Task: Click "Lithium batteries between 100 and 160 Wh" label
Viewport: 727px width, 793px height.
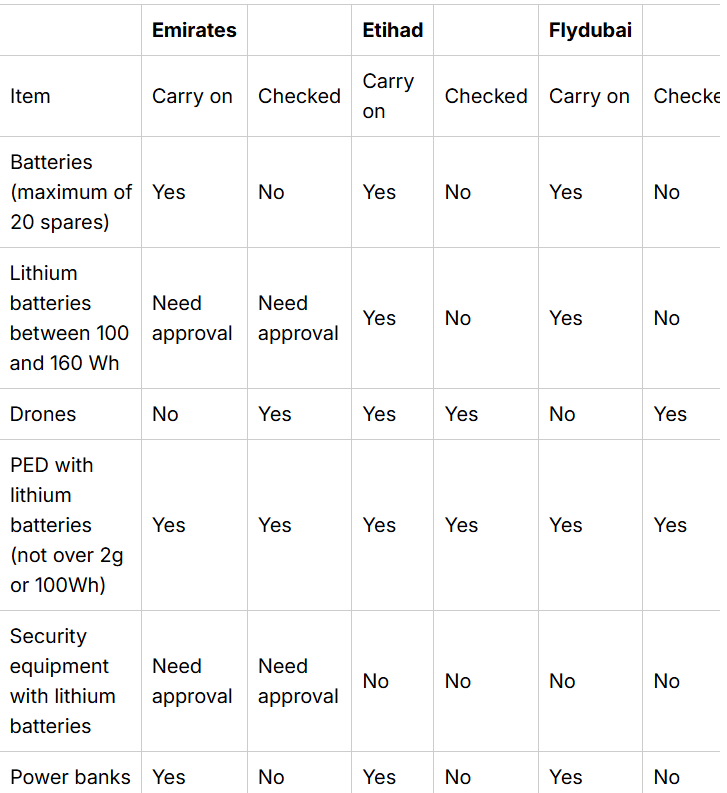Action: pos(70,318)
